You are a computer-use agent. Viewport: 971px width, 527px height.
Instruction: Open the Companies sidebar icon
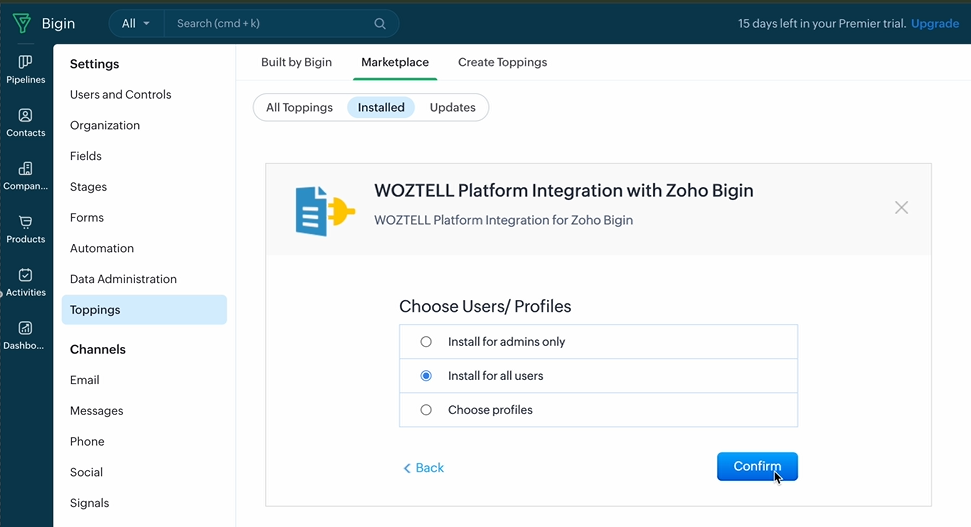[x=26, y=175]
